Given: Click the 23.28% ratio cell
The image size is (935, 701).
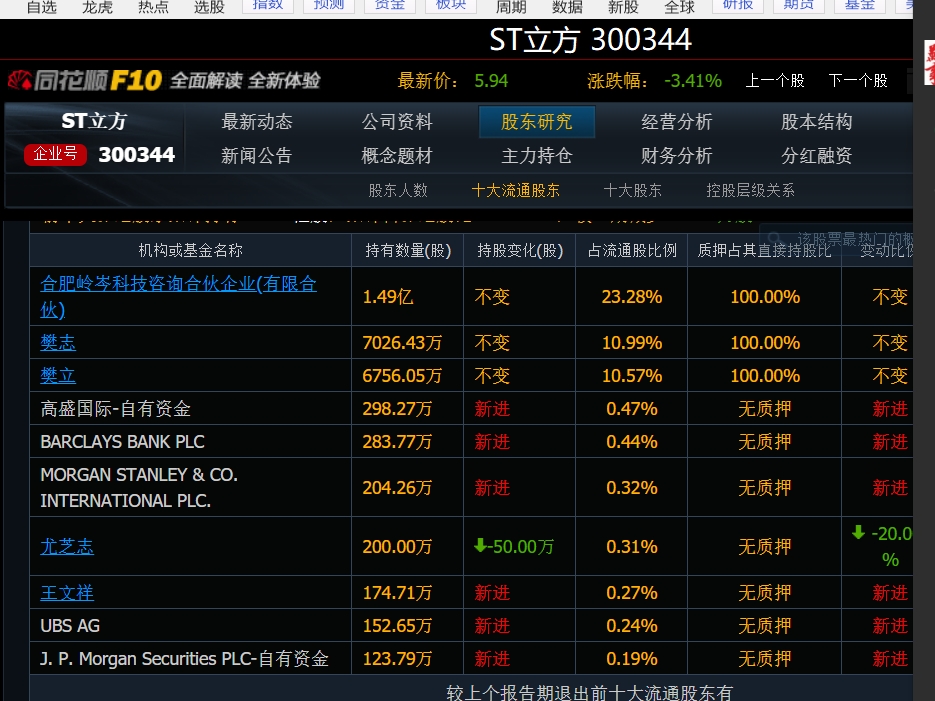Looking at the screenshot, I should pos(631,296).
